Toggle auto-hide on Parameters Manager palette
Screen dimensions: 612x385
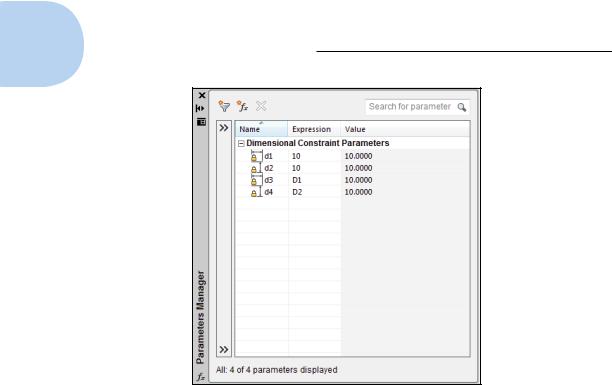point(200,108)
